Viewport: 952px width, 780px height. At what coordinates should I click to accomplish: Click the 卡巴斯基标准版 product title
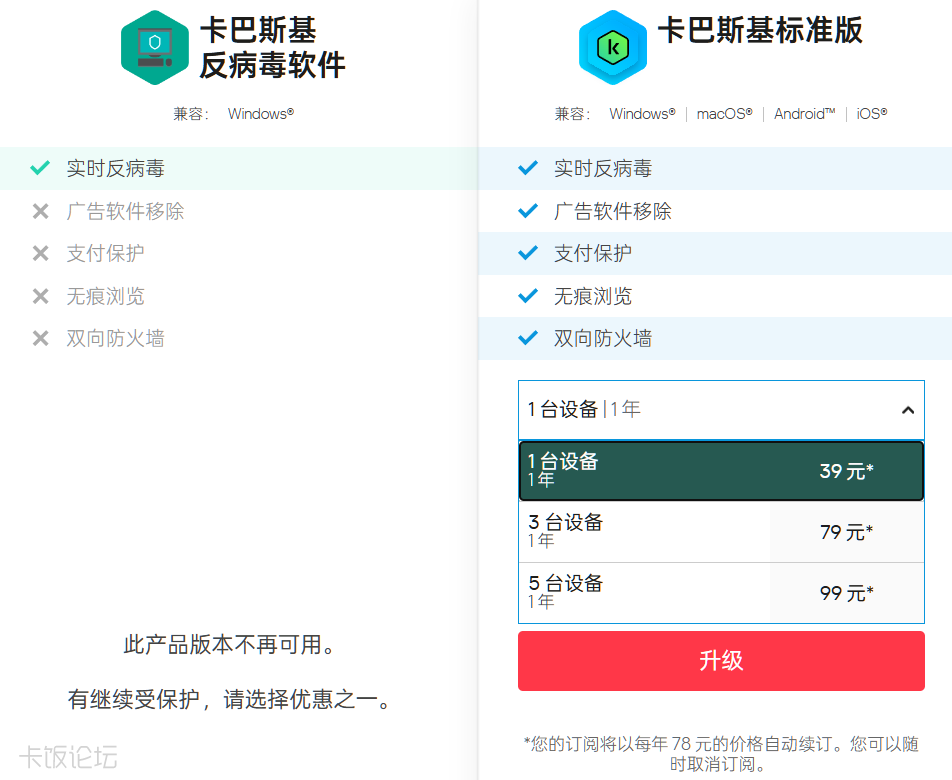[x=760, y=30]
